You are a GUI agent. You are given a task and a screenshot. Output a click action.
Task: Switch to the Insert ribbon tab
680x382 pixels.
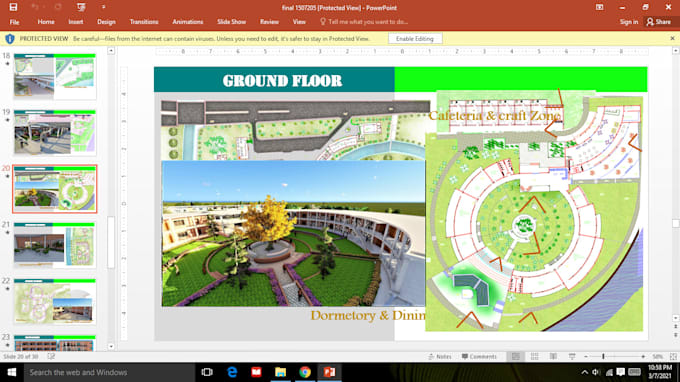pos(75,22)
